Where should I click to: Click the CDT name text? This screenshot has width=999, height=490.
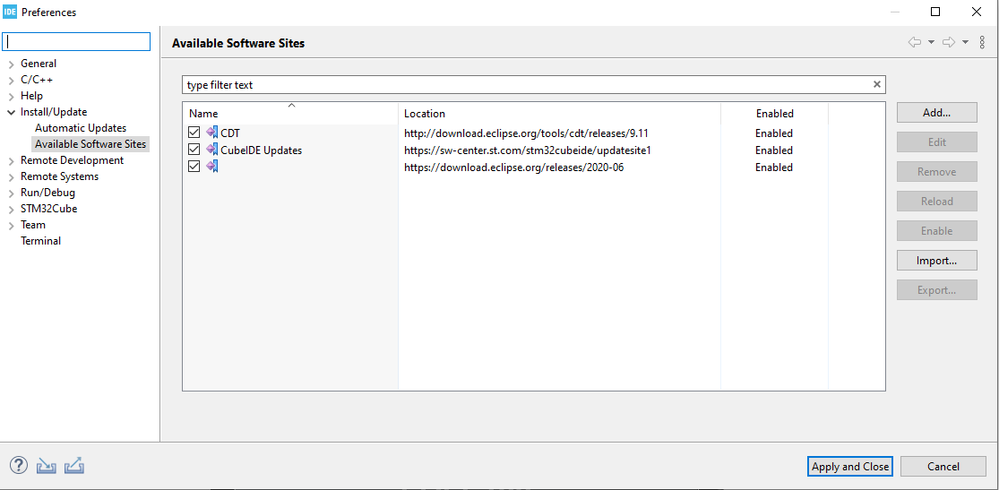230,133
